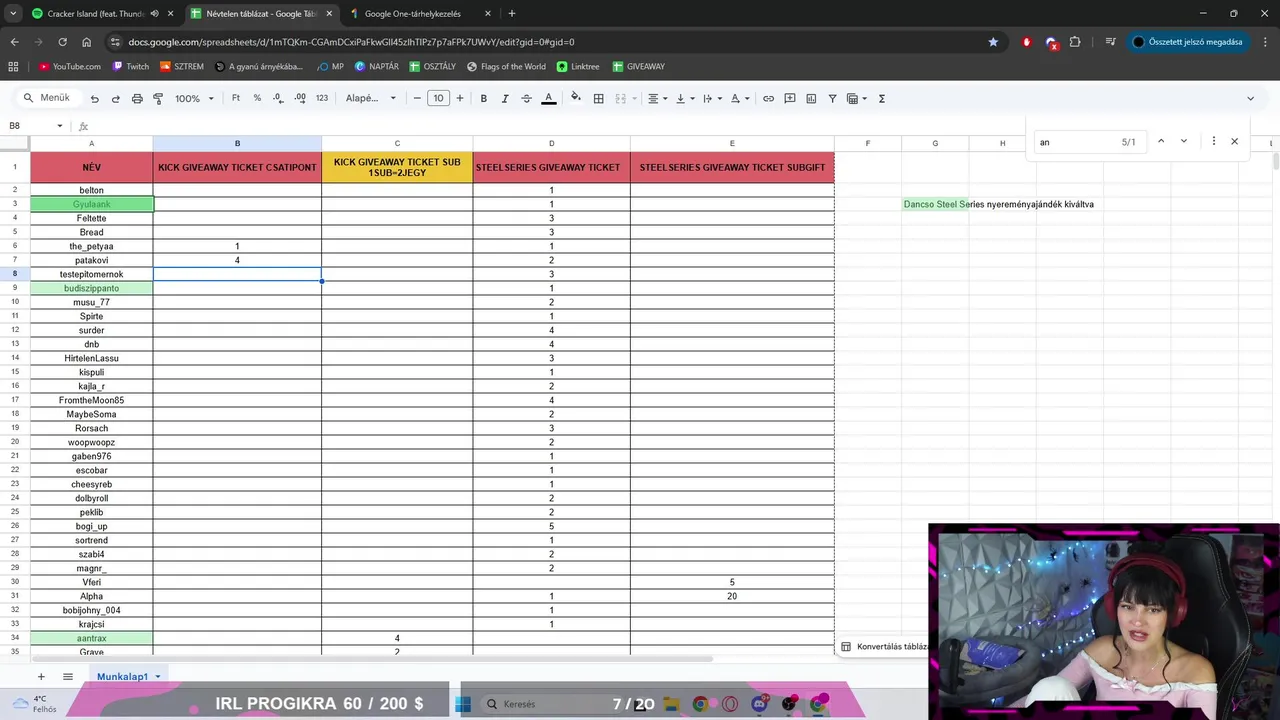The width and height of the screenshot is (1280, 720).
Task: Mute the Cracker Island tab audio
Action: (x=154, y=14)
